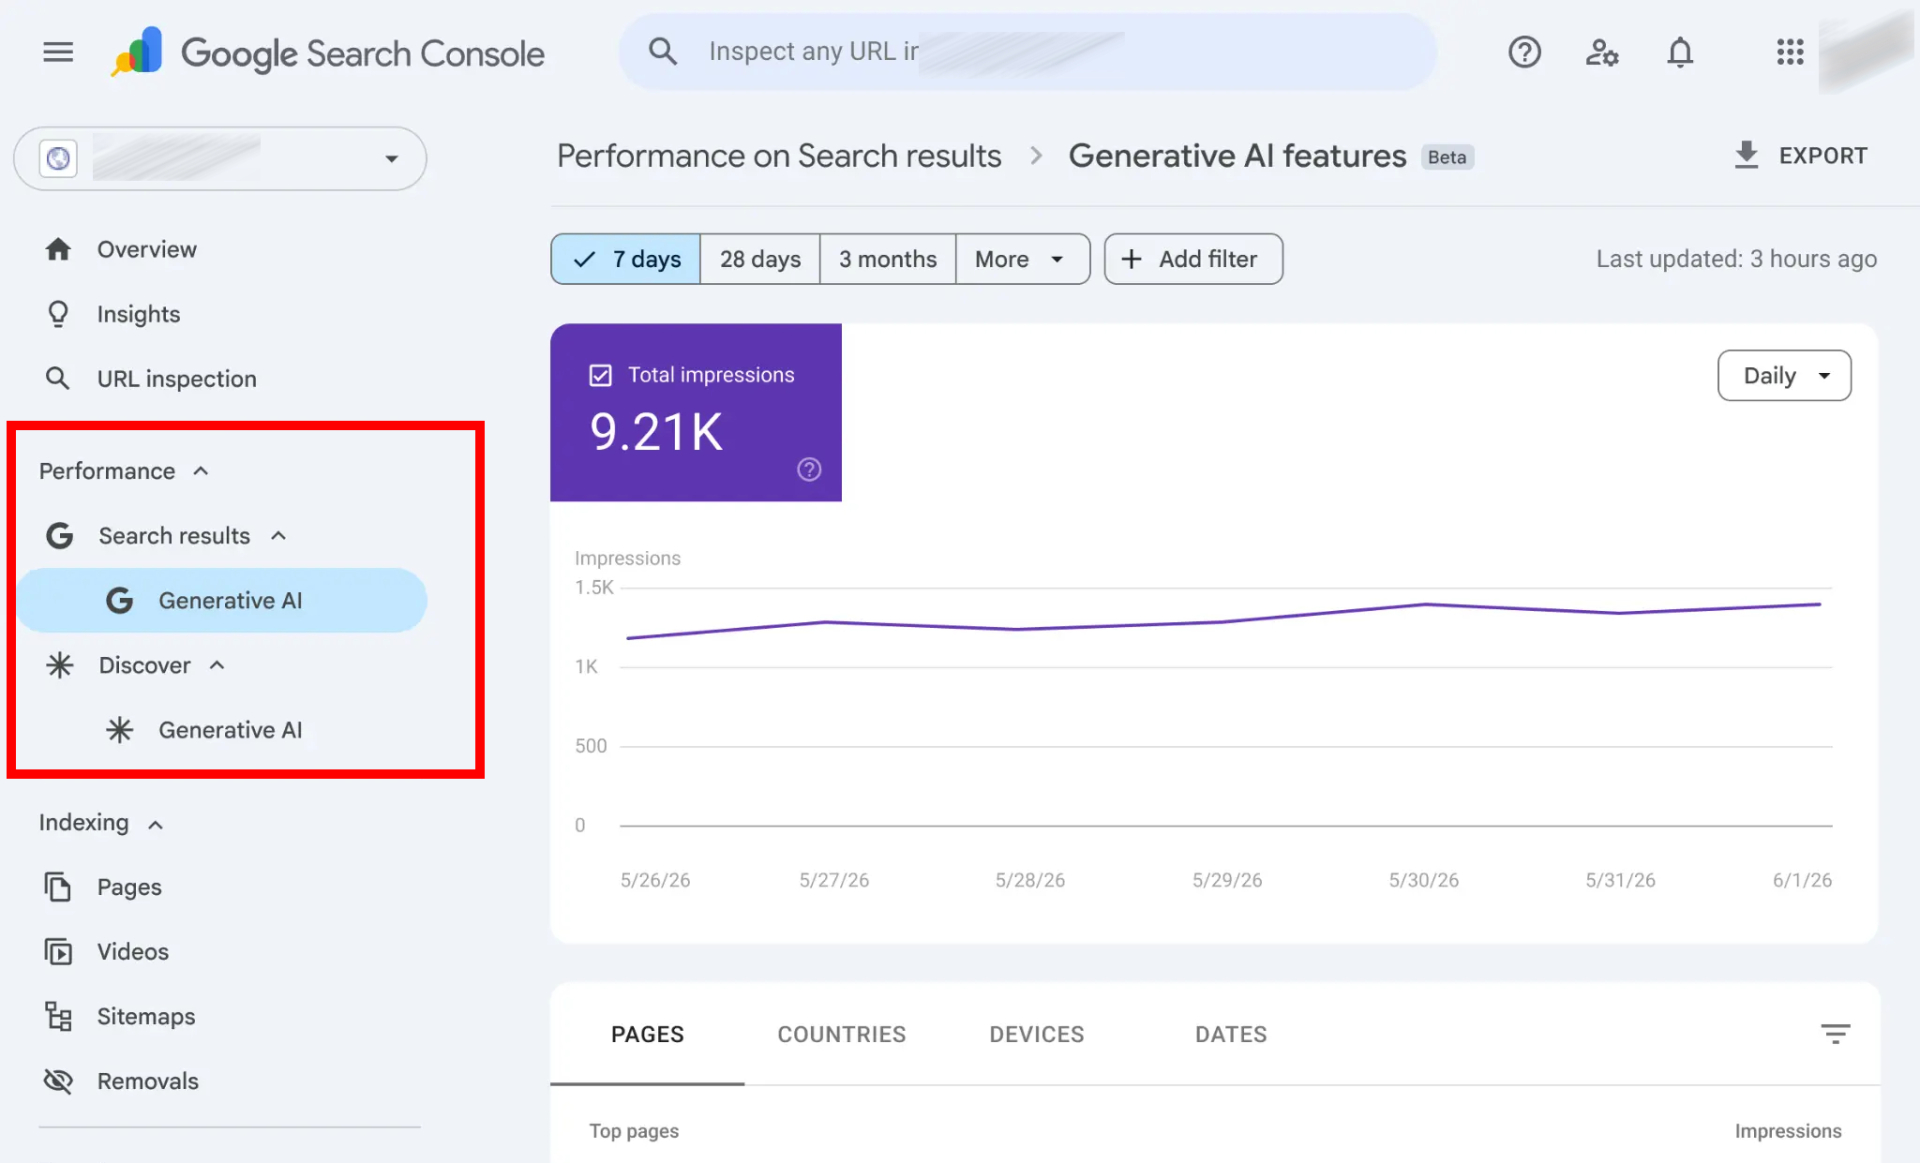Click the Inspect any URL search field
1920x1163 pixels.
pos(1028,51)
